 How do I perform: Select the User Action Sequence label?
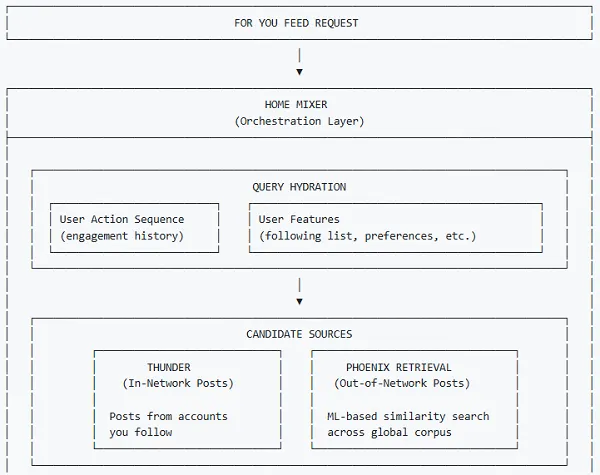click(x=122, y=219)
